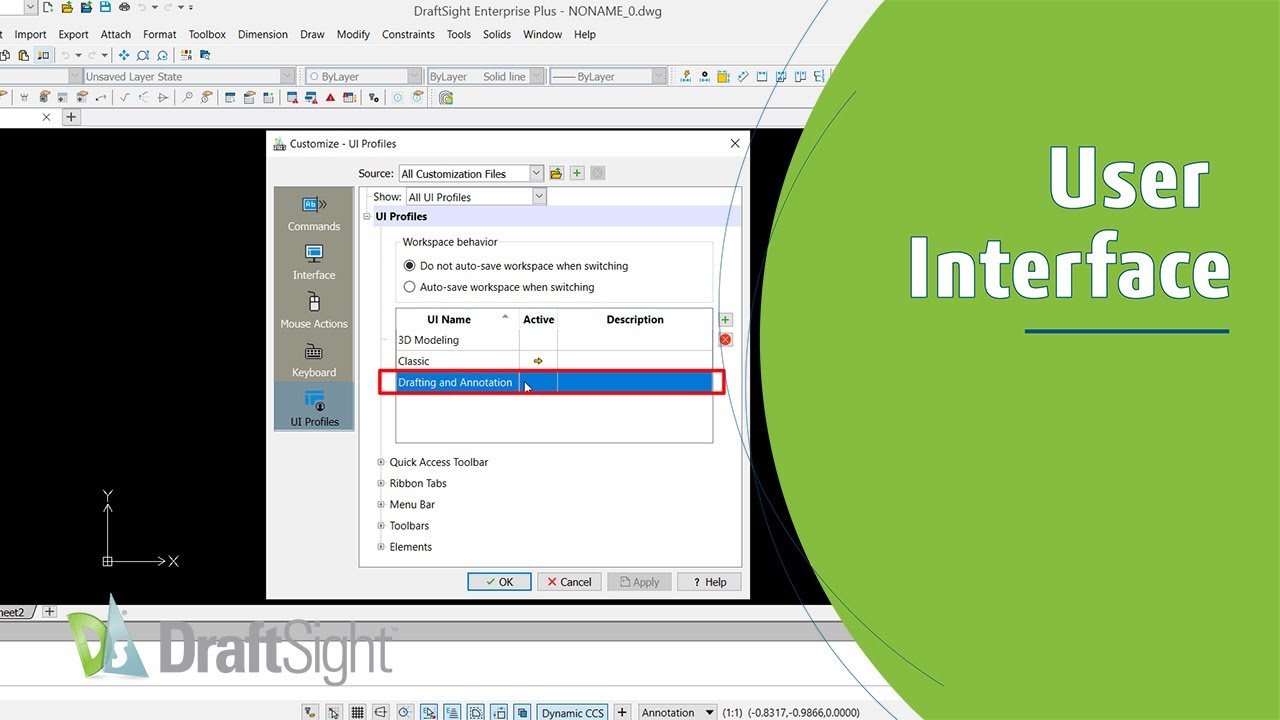
Task: Select the UI Profiles section in sidebar
Action: [314, 408]
